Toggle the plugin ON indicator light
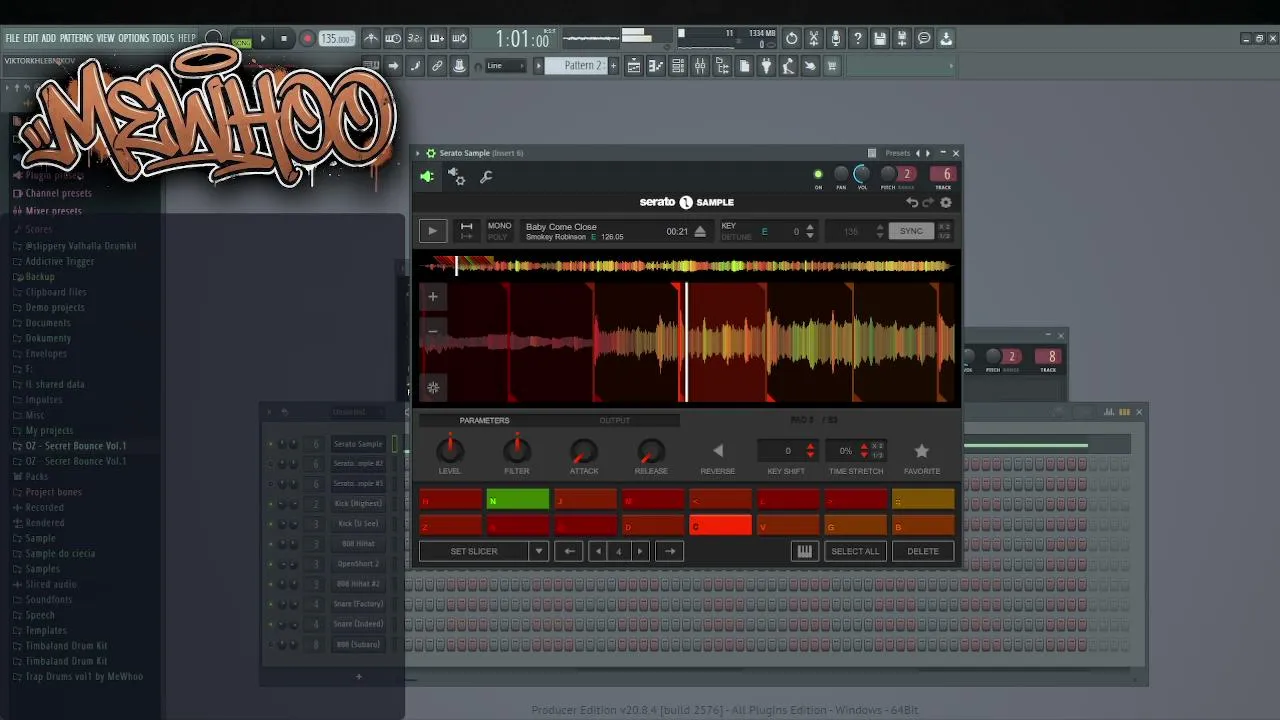The width and height of the screenshot is (1280, 720). click(x=818, y=175)
